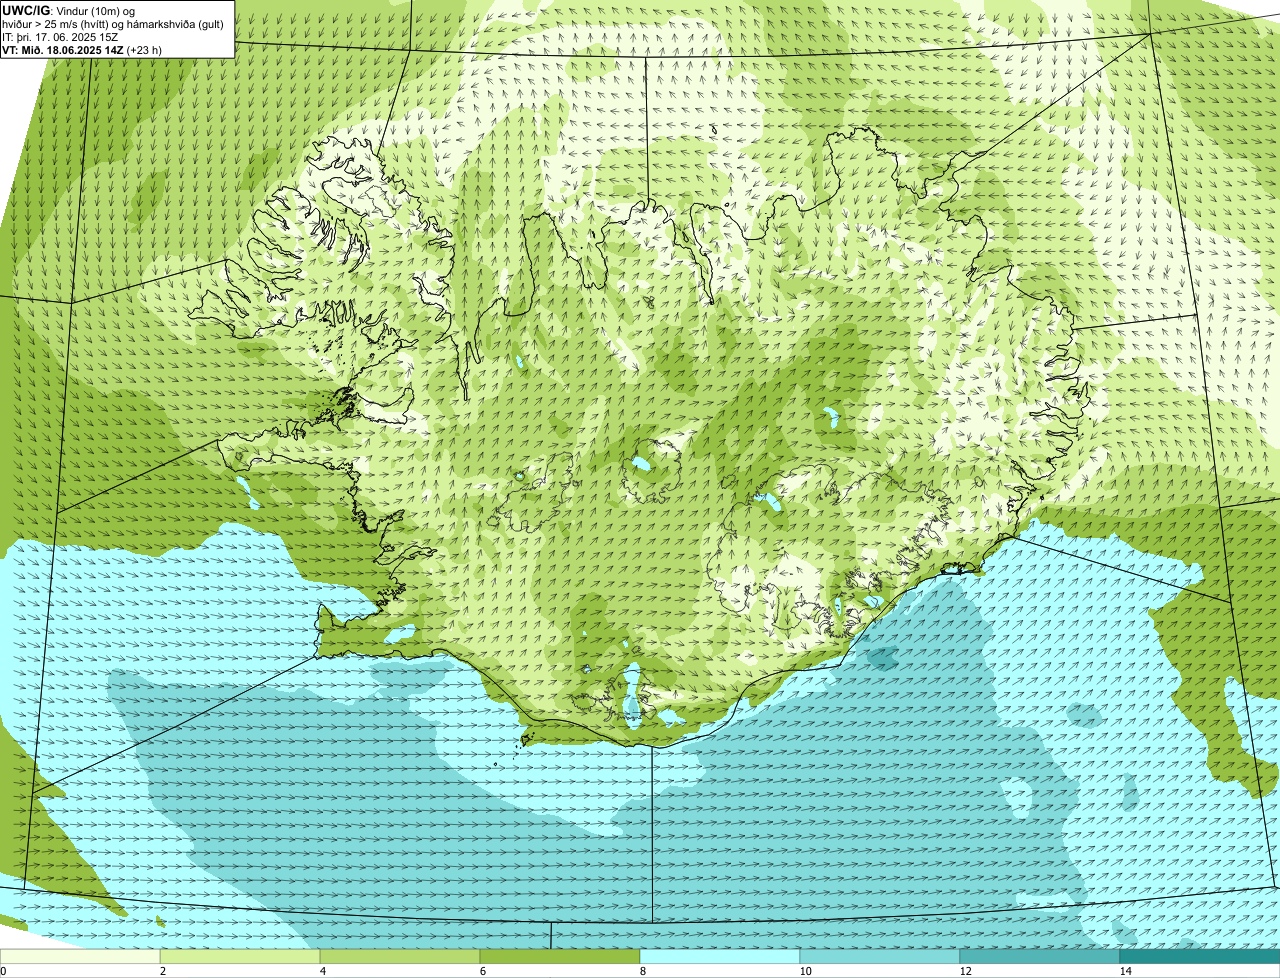Screen dimensions: 1280x978
Task: Click the "10" label on the color scale
Action: coord(805,971)
